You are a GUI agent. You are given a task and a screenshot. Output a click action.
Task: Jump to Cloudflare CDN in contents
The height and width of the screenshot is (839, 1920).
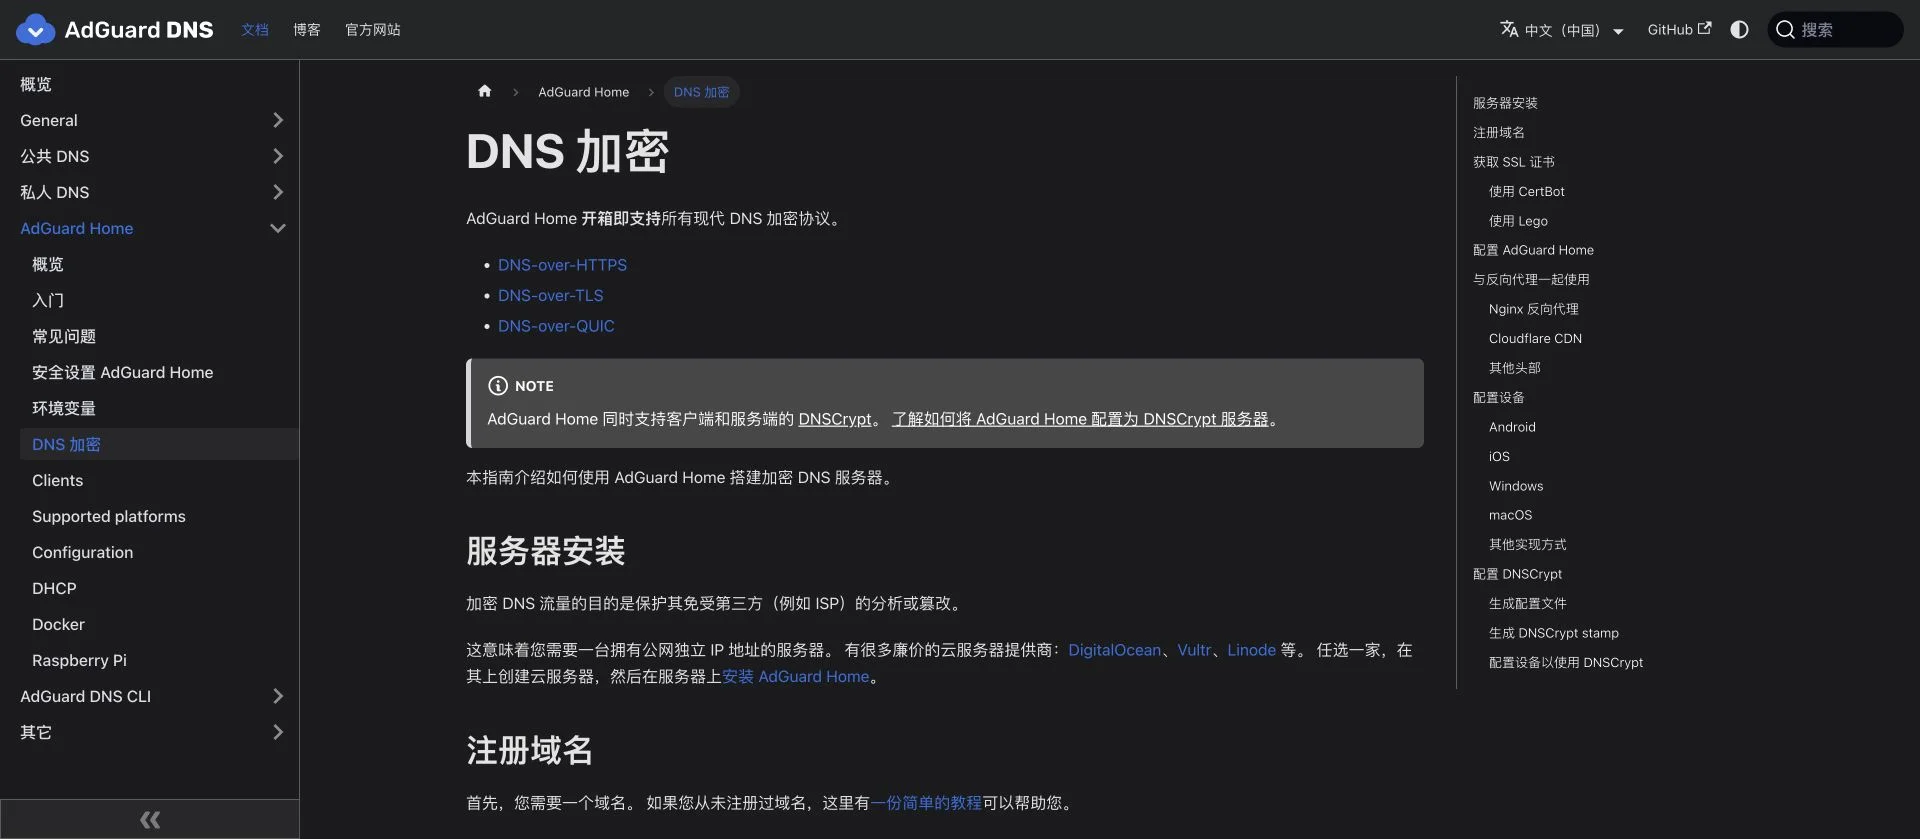pyautogui.click(x=1535, y=338)
